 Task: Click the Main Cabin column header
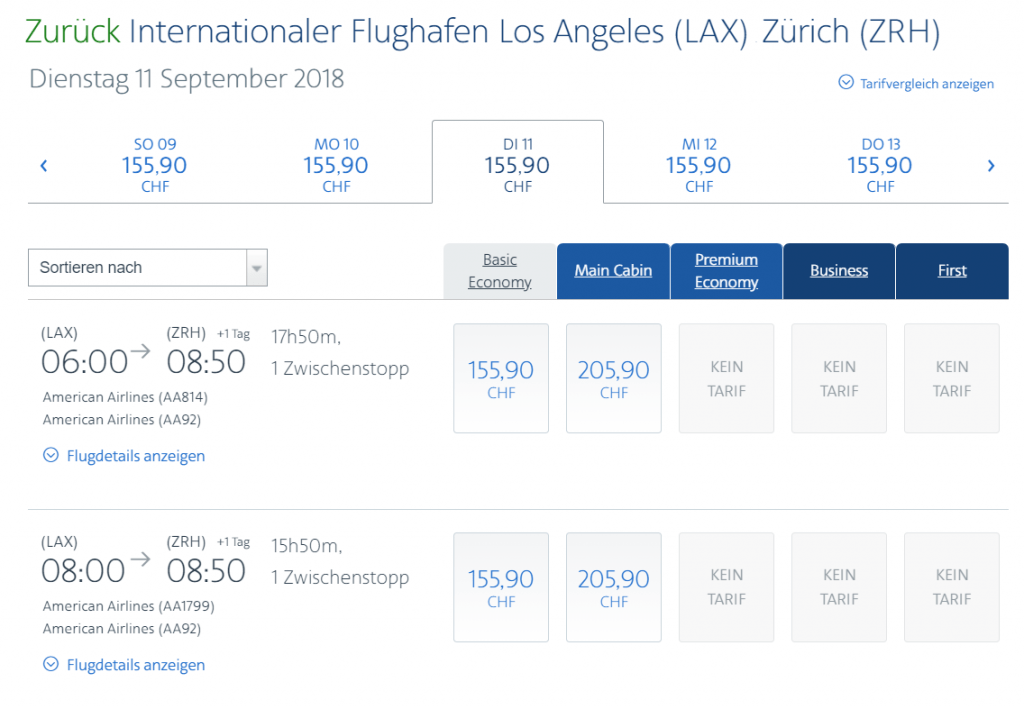[613, 271]
